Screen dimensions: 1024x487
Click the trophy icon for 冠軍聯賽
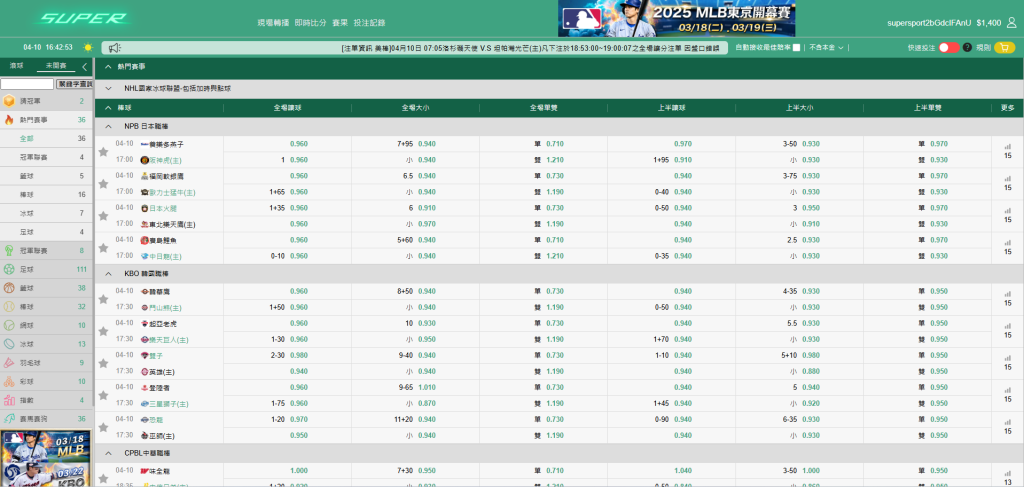point(9,251)
